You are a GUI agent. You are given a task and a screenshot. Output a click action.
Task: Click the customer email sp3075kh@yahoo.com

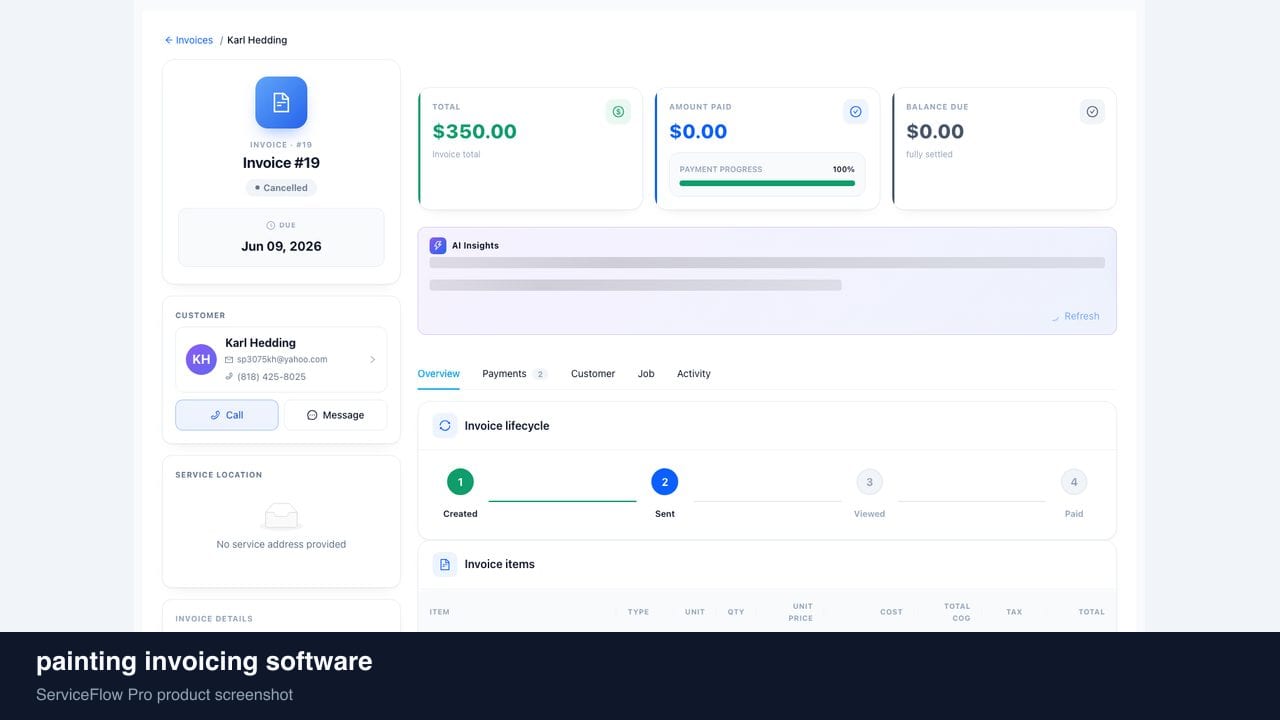pyautogui.click(x=282, y=359)
